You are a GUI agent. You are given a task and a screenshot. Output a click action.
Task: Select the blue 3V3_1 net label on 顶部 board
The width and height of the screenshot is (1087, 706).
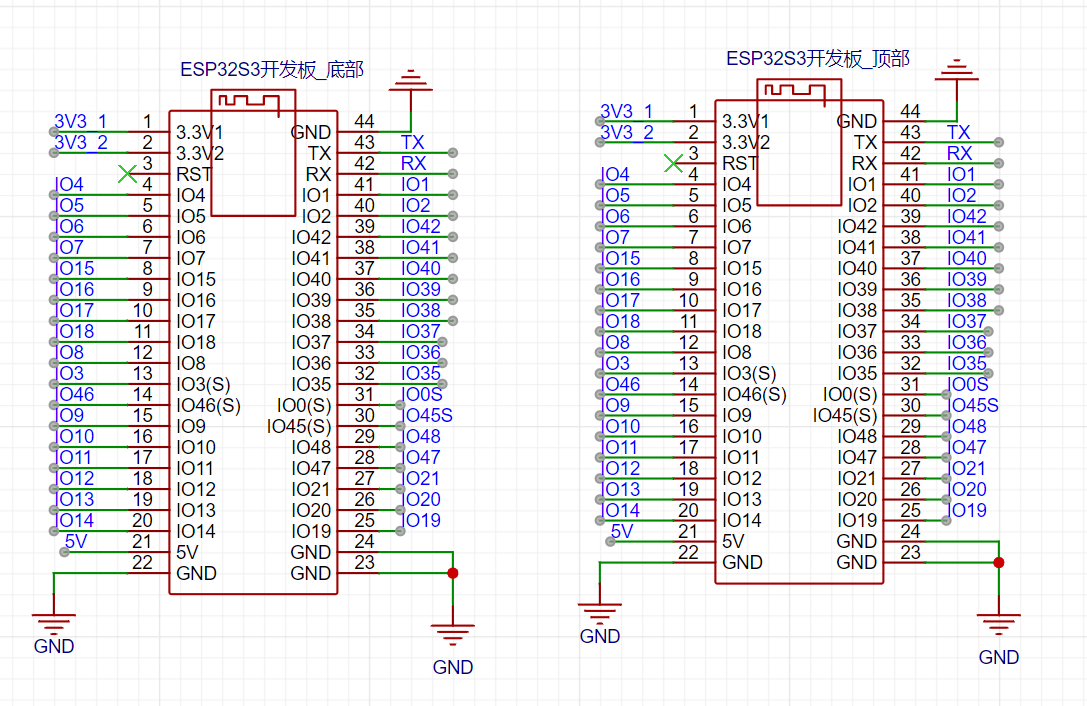click(x=627, y=111)
